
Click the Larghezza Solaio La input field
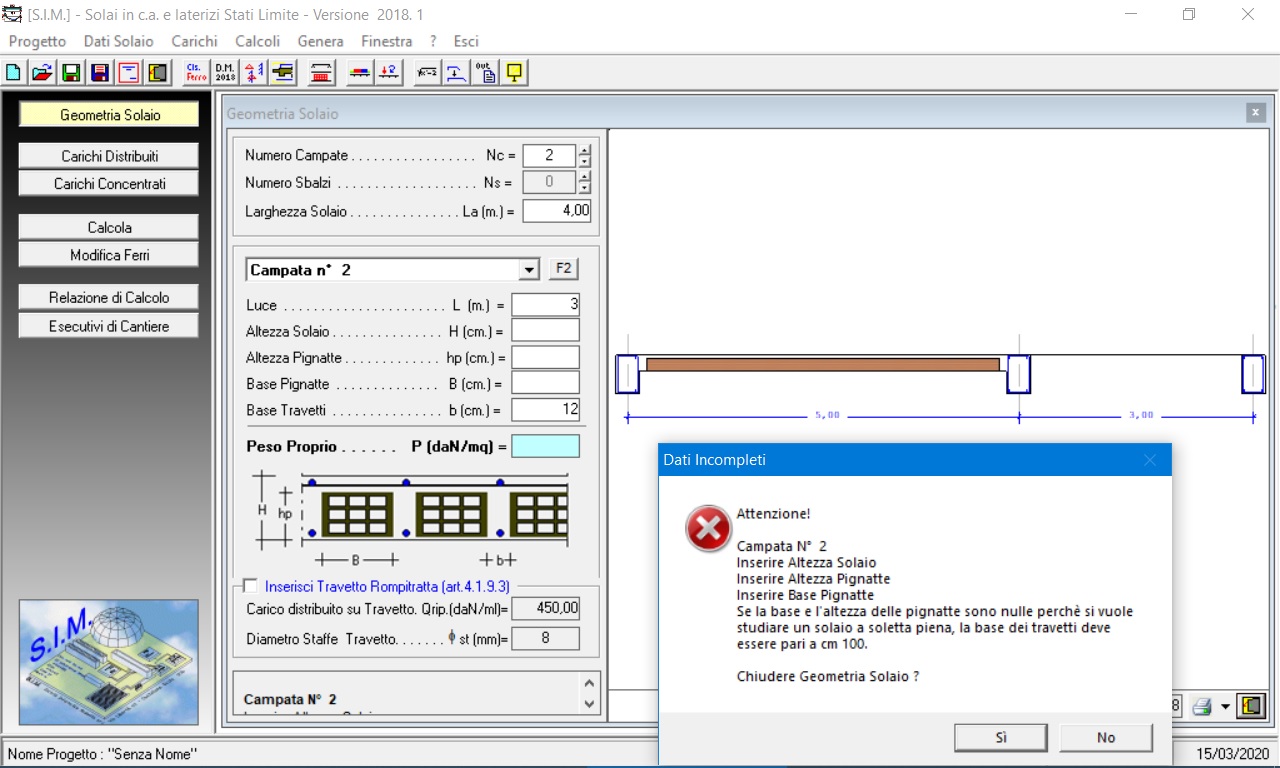pyautogui.click(x=557, y=211)
